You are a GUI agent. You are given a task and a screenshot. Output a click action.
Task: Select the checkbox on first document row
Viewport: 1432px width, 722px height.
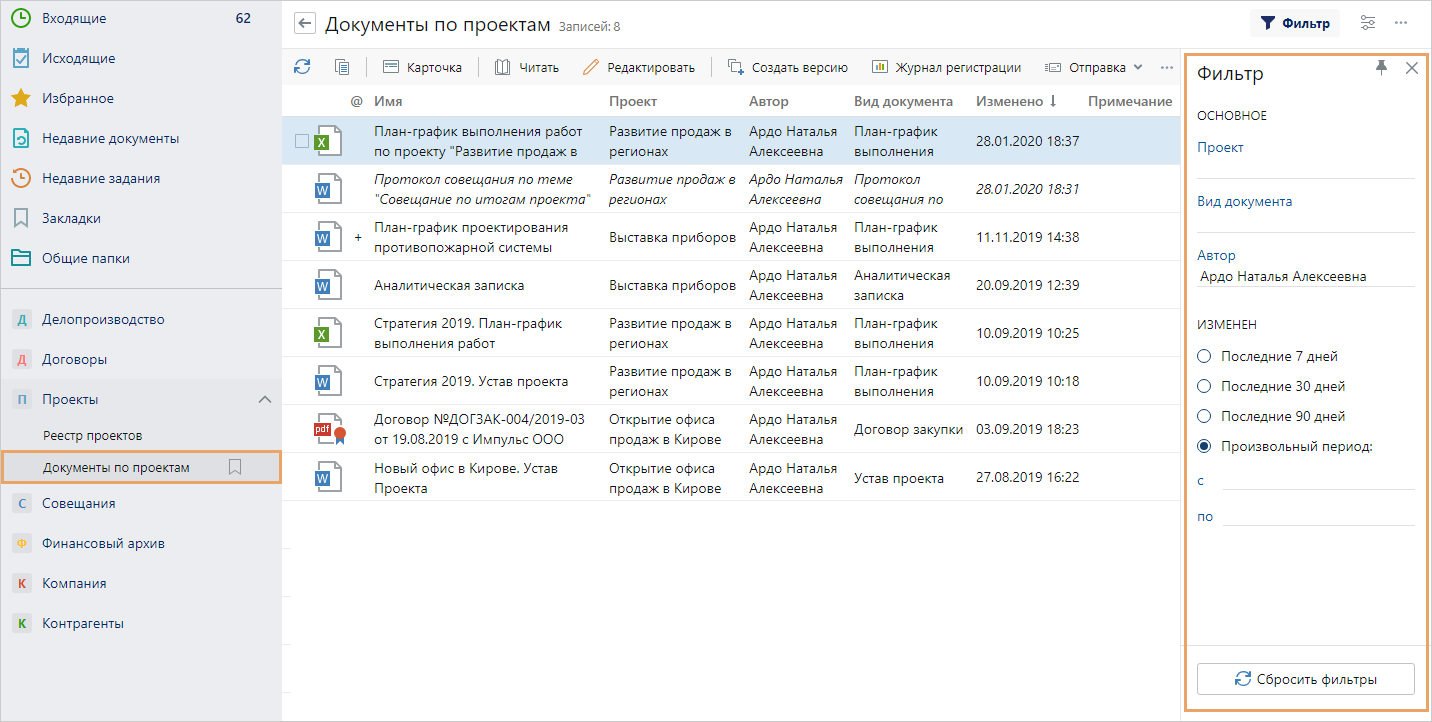[302, 141]
